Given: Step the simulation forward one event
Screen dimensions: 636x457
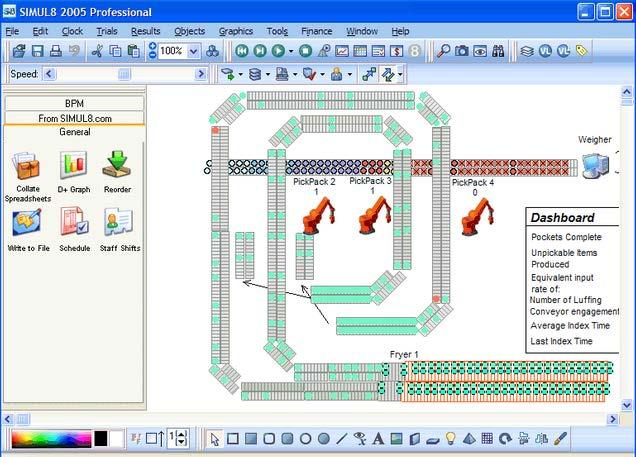Looking at the screenshot, I should coord(260,51).
